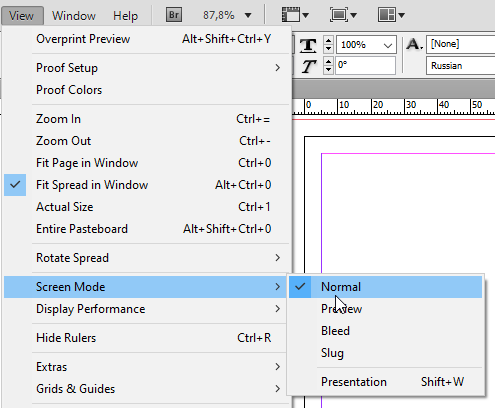Increase vertical scale with the up stepper
Image resolution: width=495 pixels, height=408 pixels.
click(x=328, y=41)
